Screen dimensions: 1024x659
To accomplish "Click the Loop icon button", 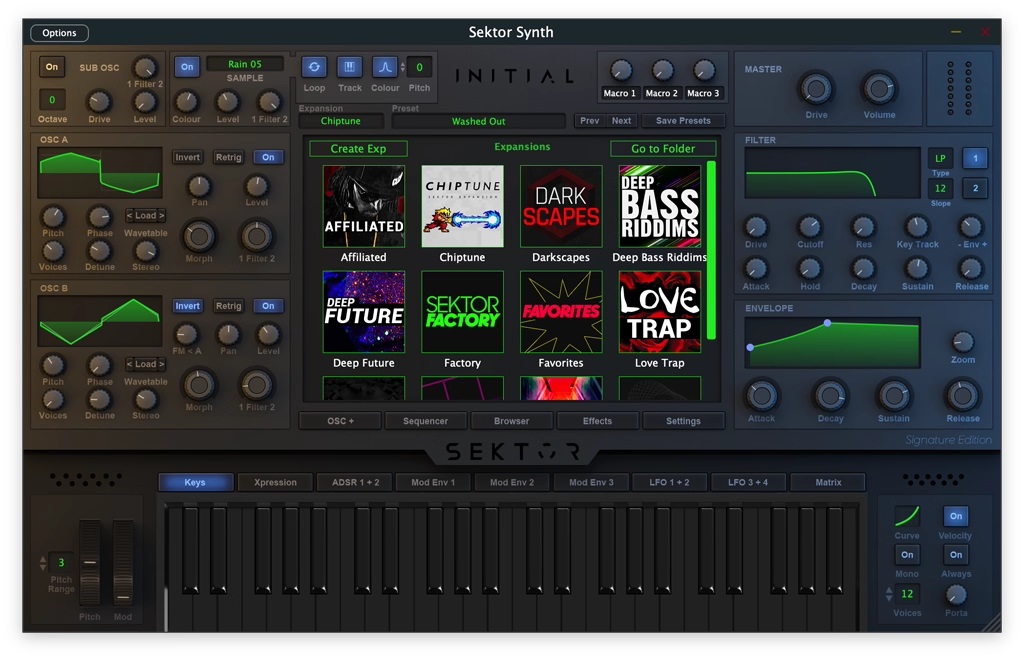I will tap(314, 67).
